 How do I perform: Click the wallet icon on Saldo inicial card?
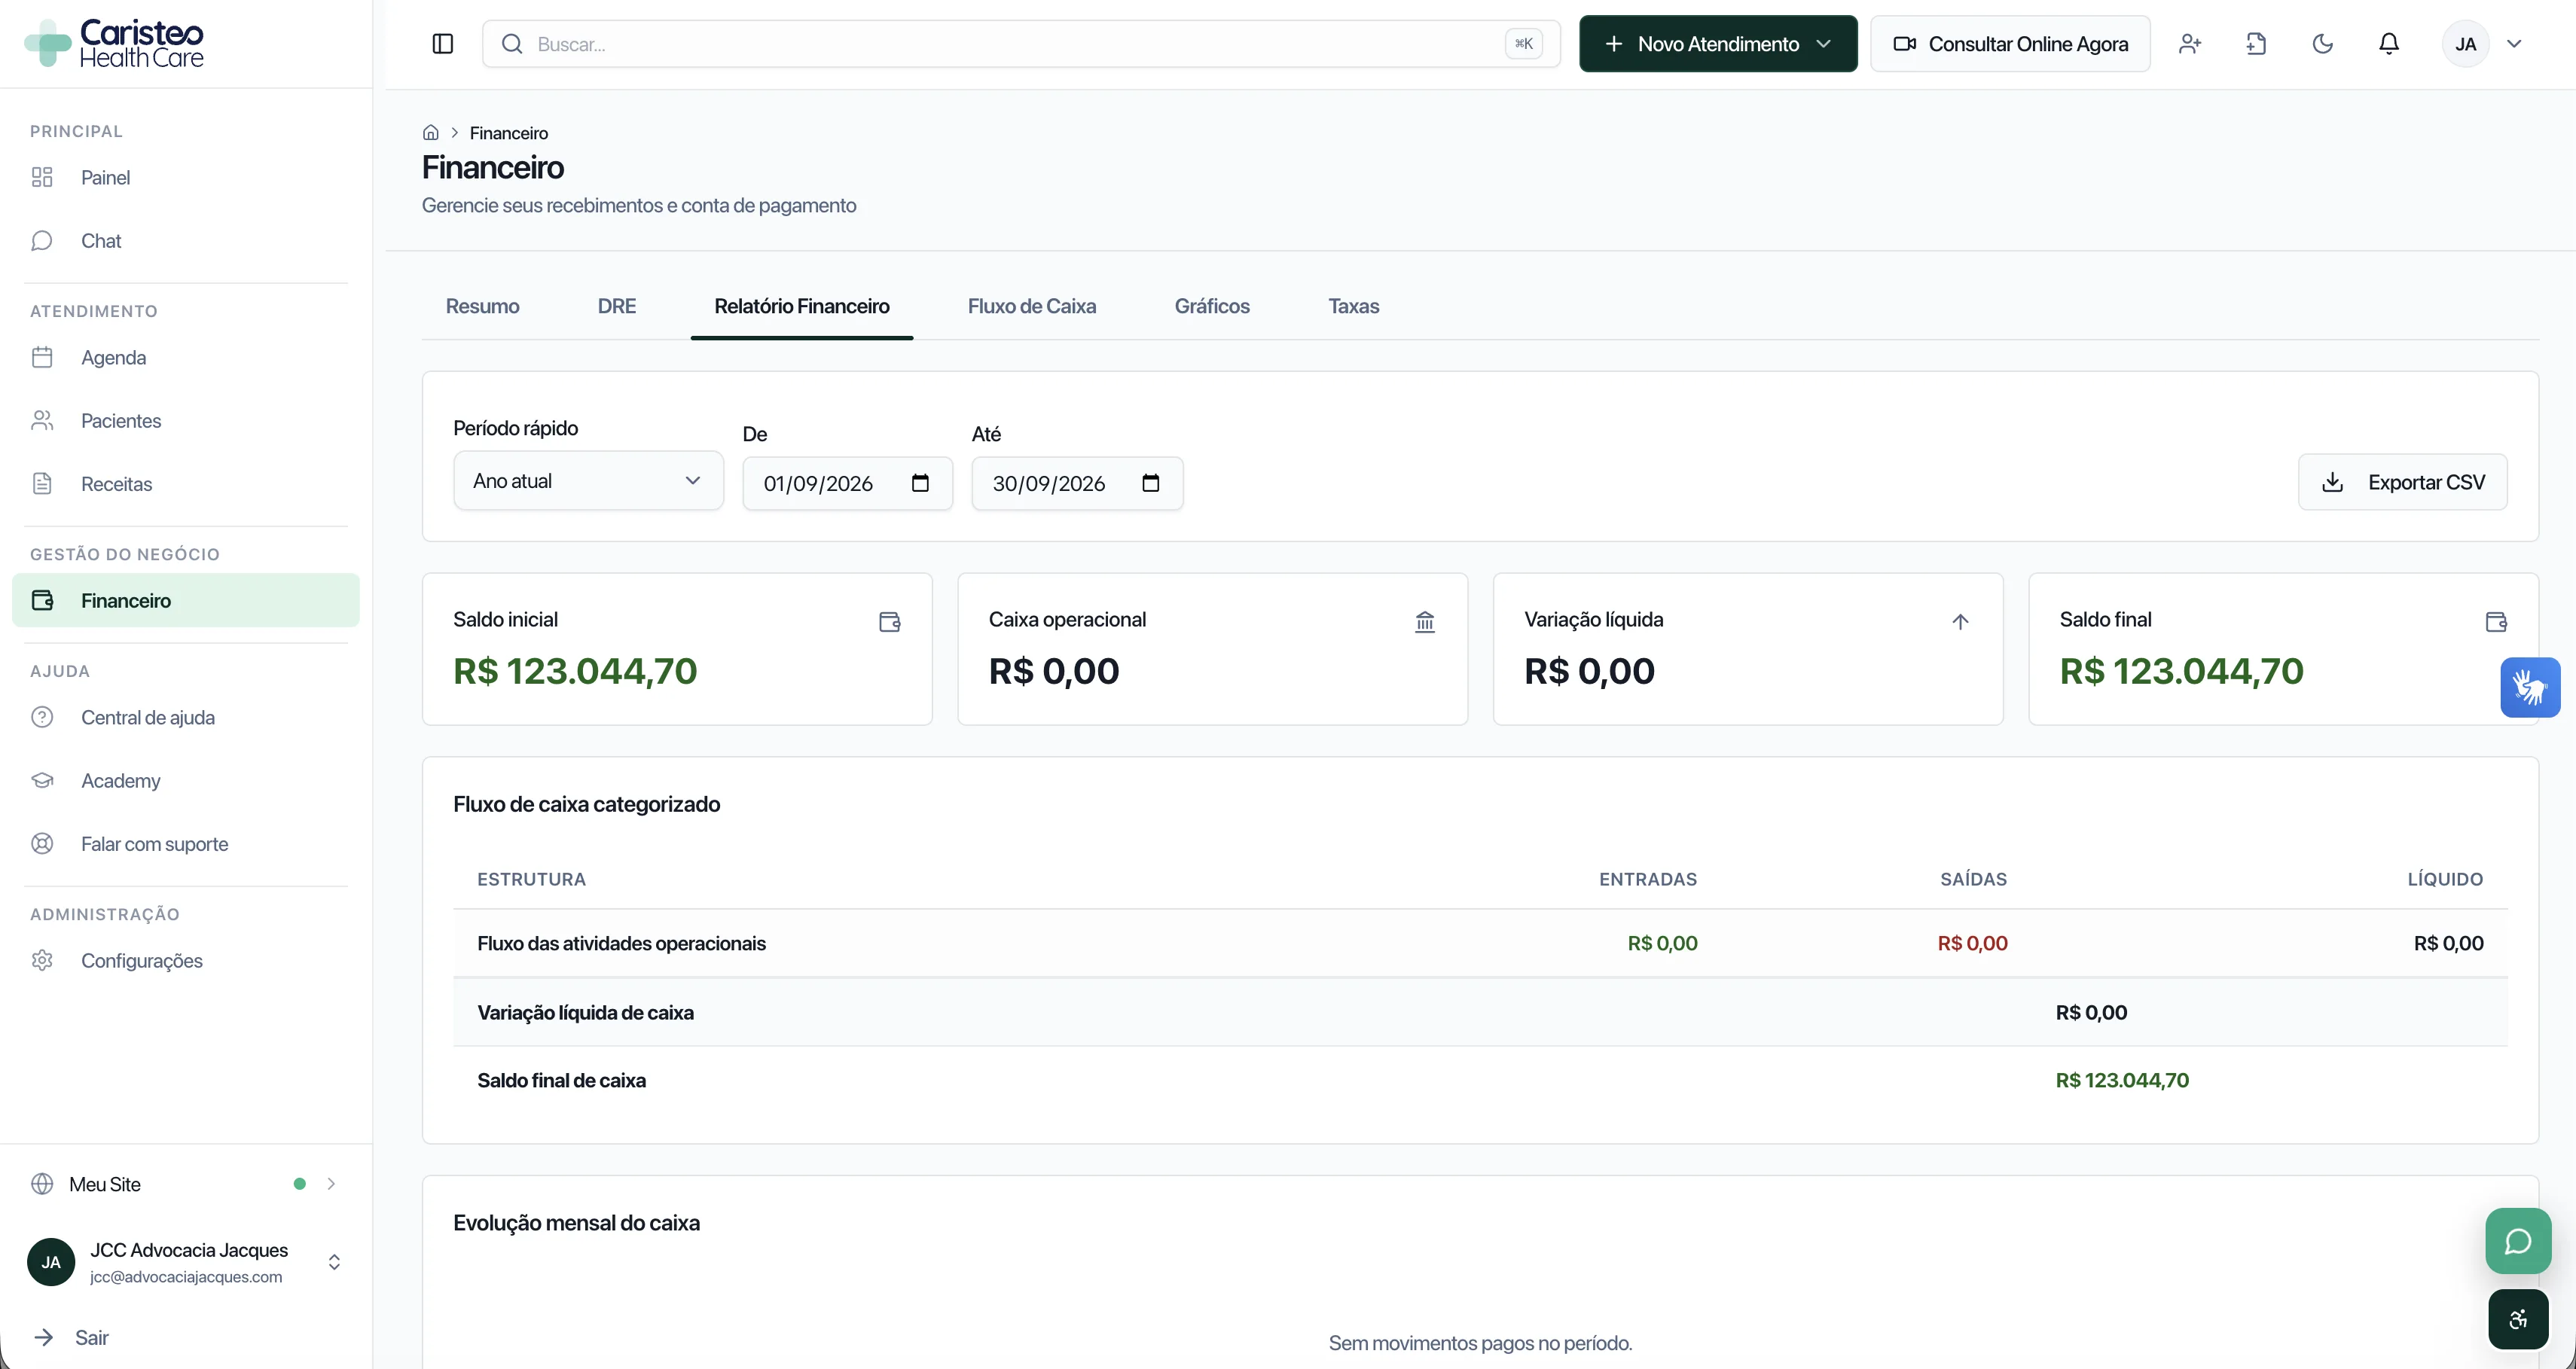890,622
